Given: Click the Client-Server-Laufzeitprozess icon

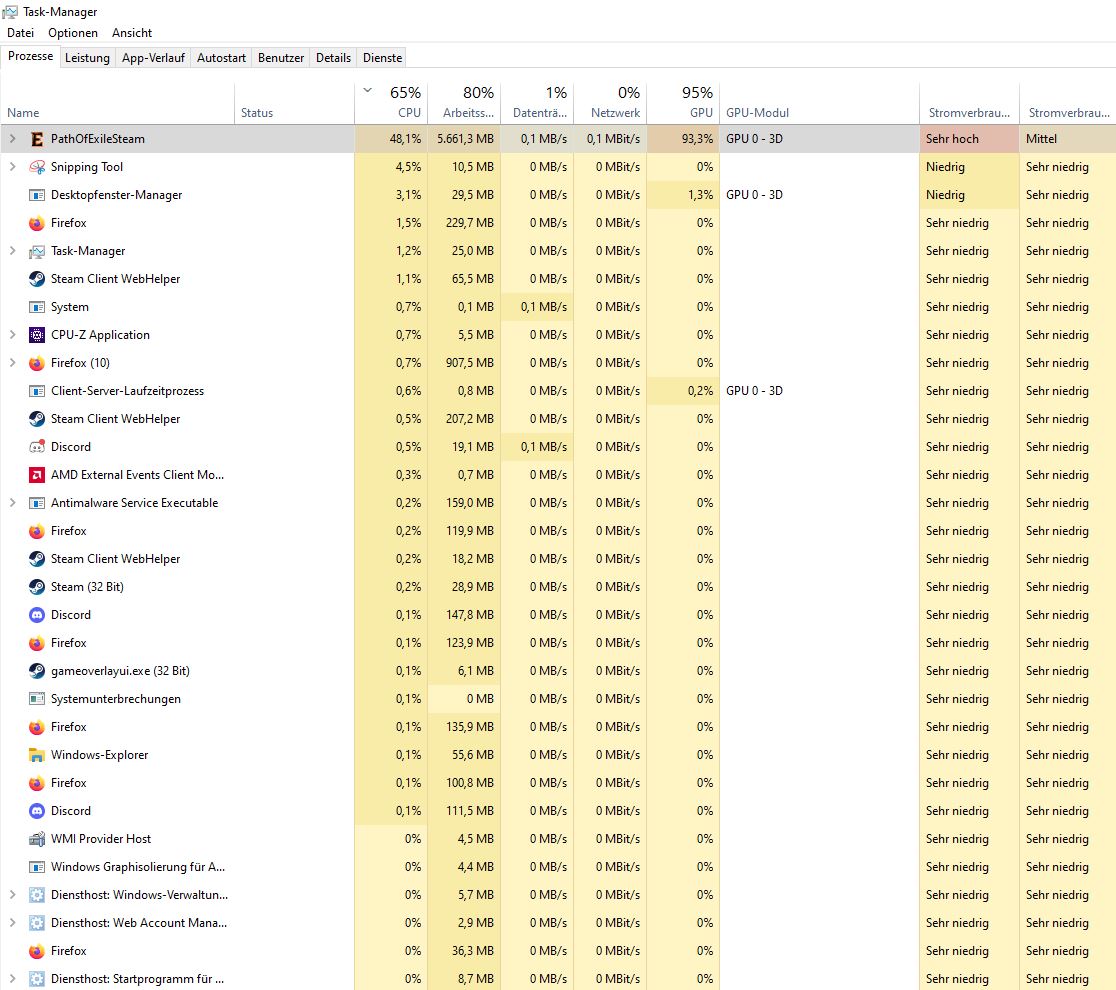Looking at the screenshot, I should [37, 391].
